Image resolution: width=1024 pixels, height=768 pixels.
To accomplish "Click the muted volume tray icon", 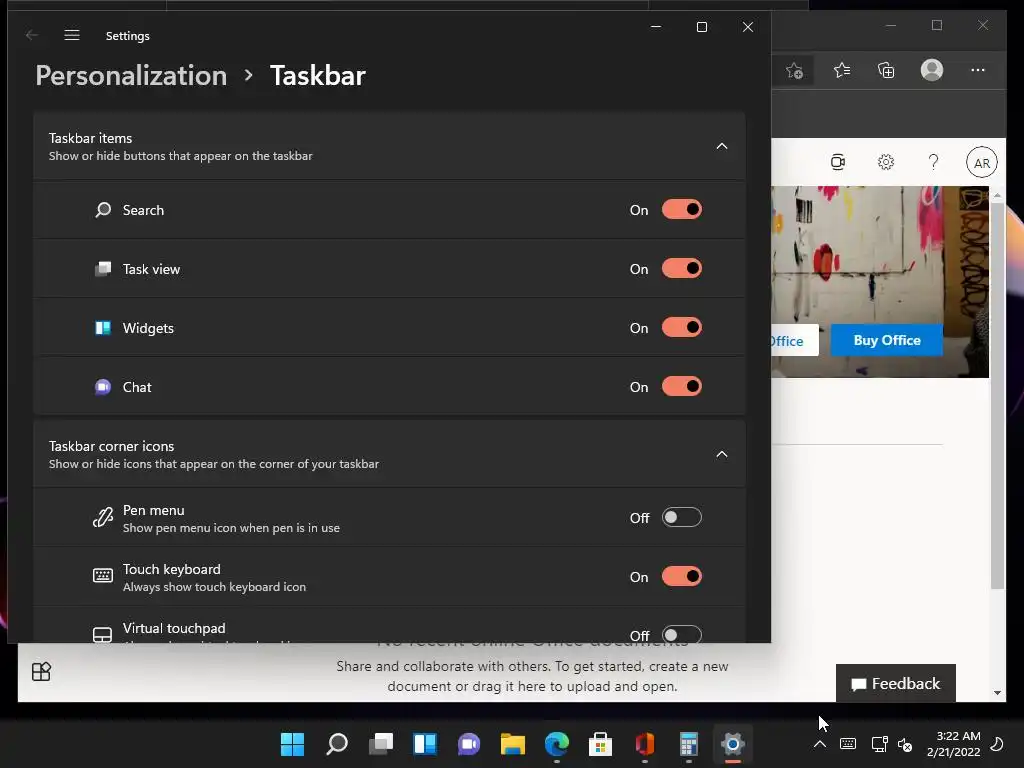I will coord(904,744).
